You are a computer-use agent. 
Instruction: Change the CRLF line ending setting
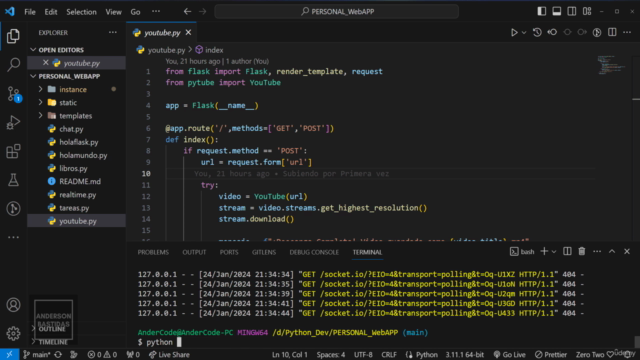pyautogui.click(x=389, y=355)
